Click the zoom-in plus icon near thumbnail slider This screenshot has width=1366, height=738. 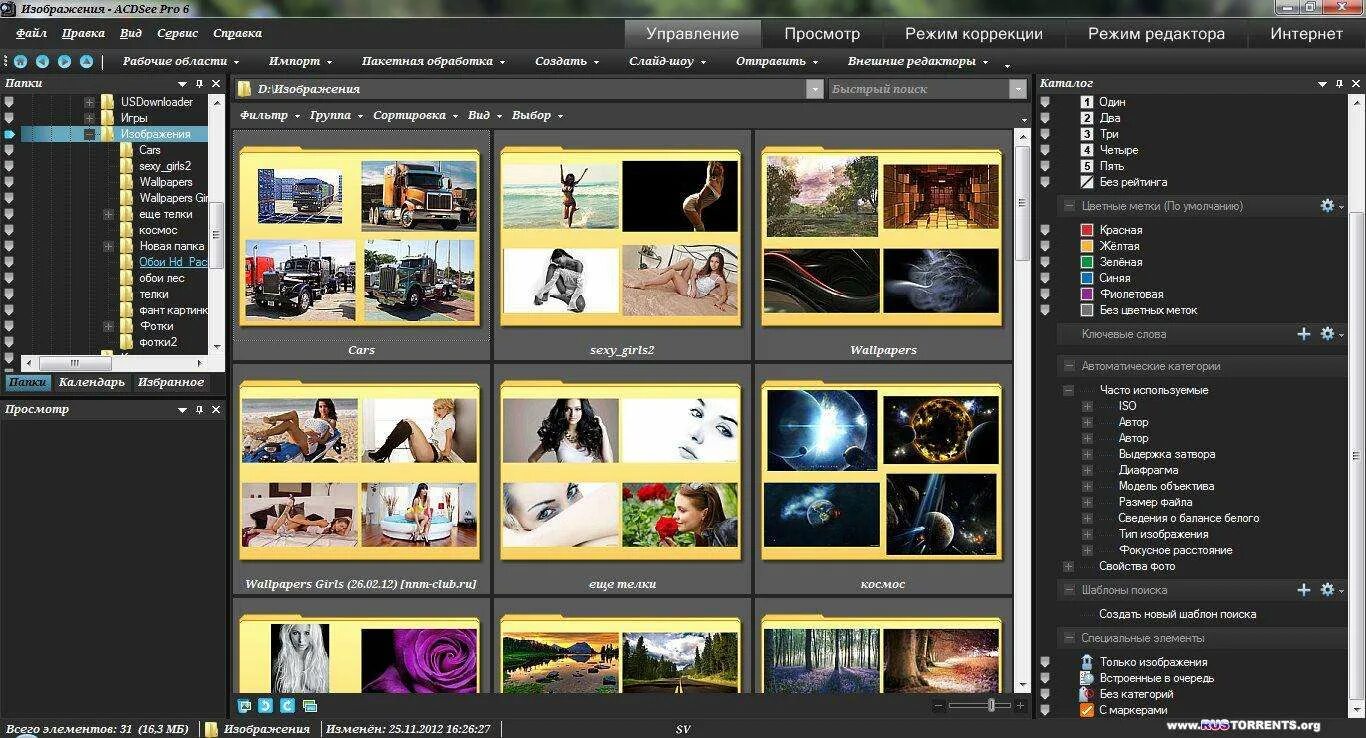1020,705
